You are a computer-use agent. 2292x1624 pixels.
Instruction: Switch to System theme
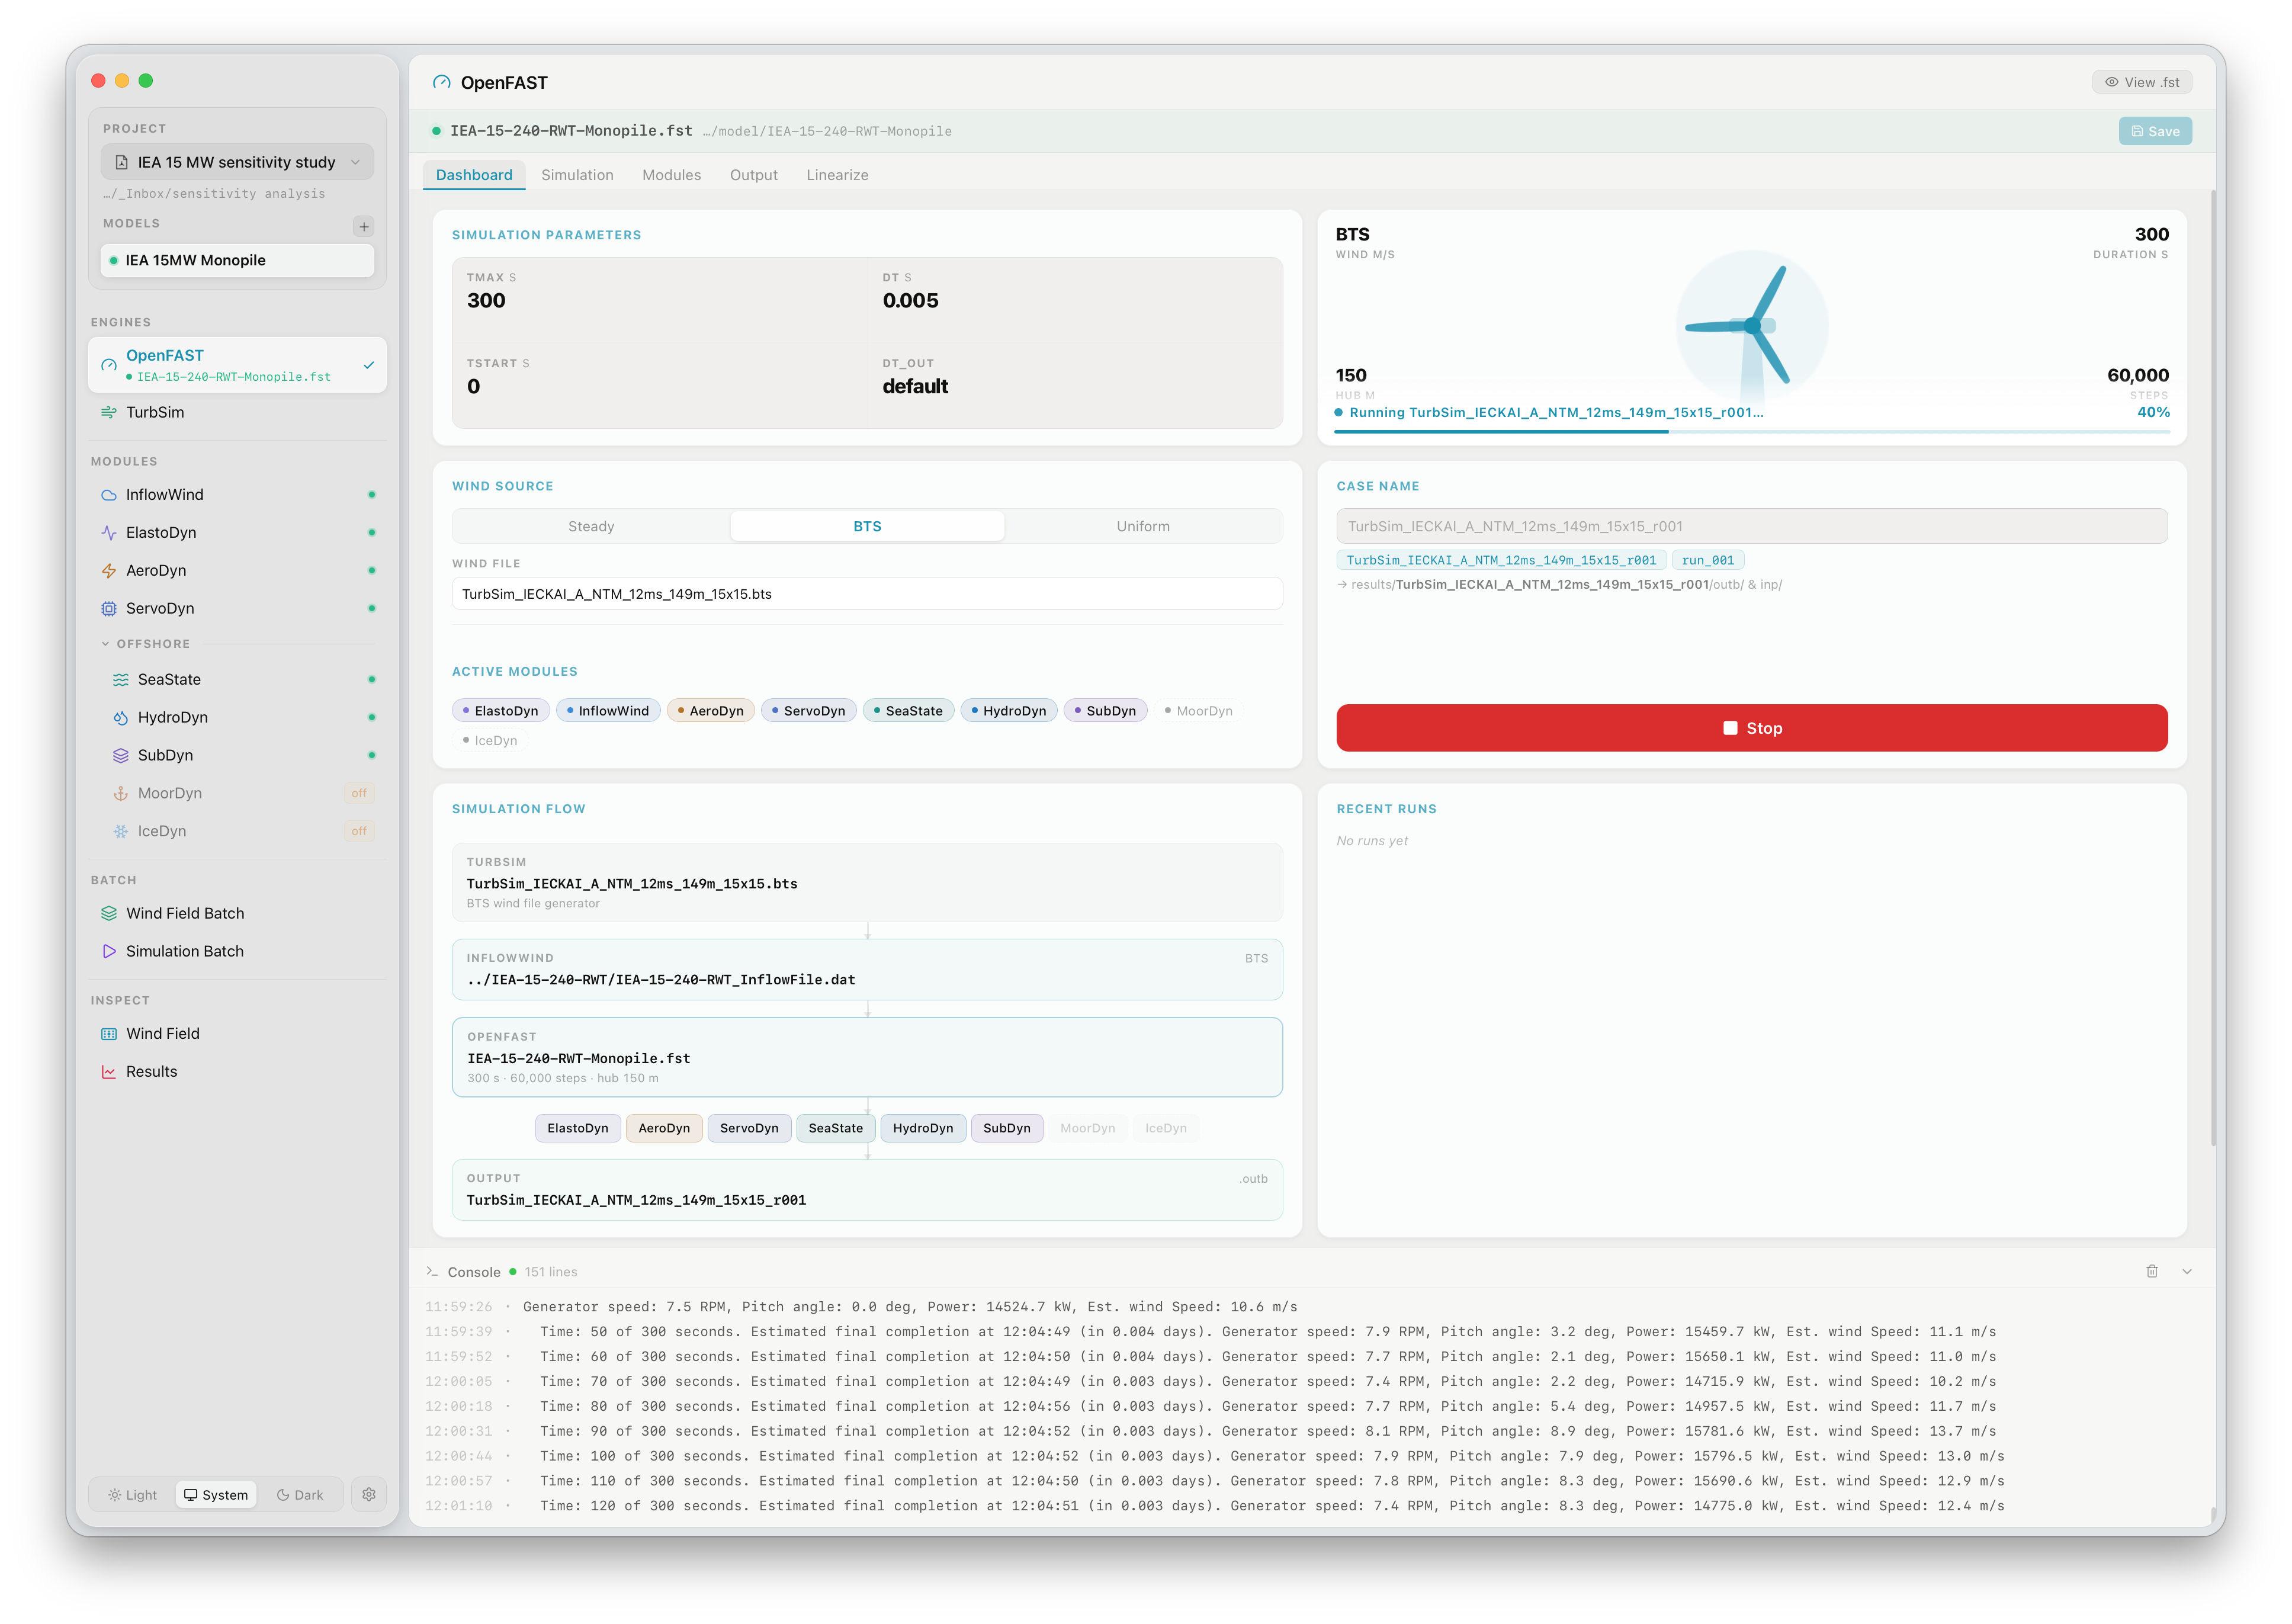click(216, 1496)
